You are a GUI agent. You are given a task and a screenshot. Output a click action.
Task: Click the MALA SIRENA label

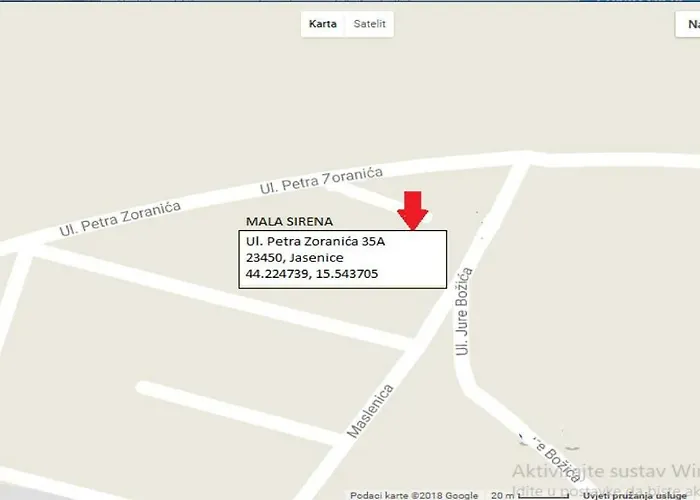coord(289,221)
